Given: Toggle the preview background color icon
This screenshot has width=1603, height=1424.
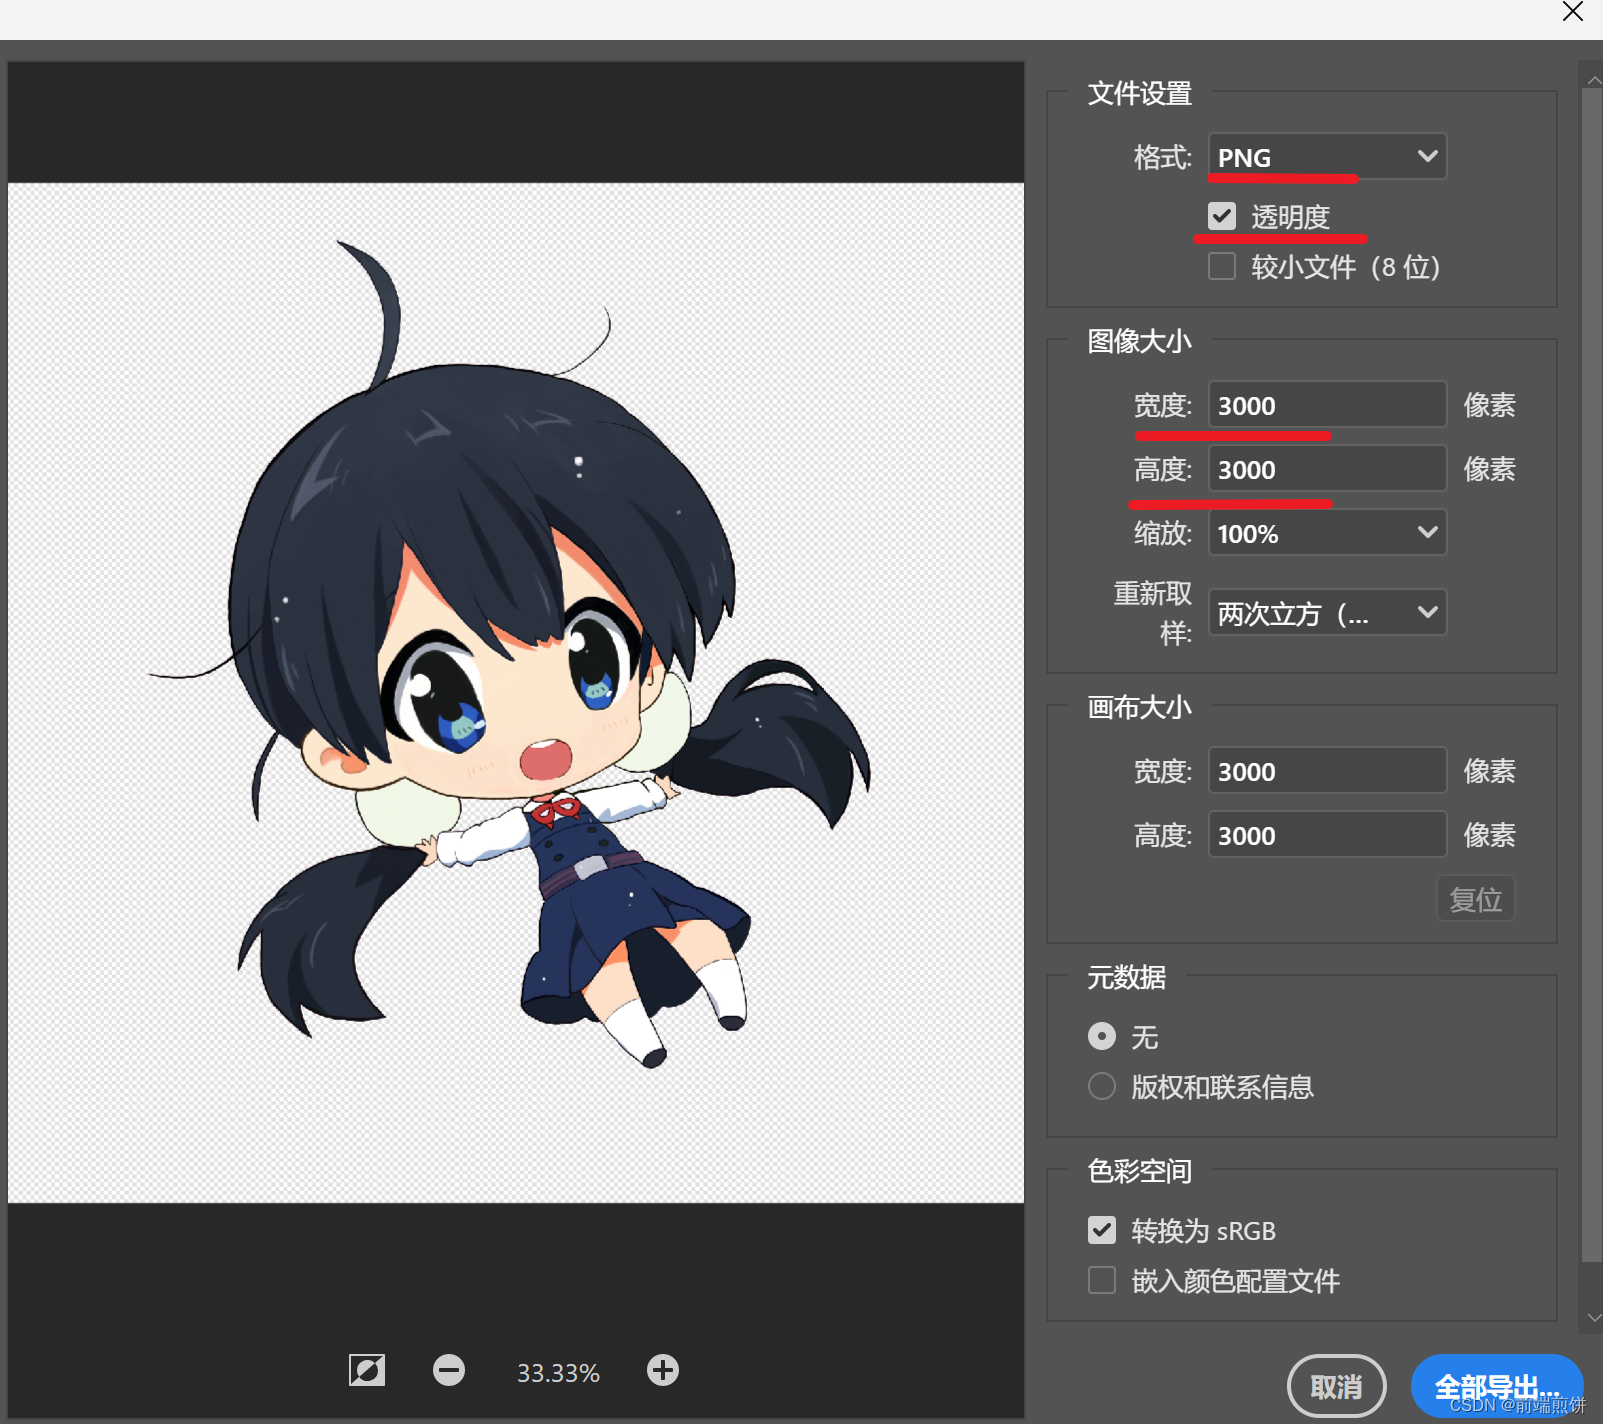Looking at the screenshot, I should click(x=367, y=1370).
